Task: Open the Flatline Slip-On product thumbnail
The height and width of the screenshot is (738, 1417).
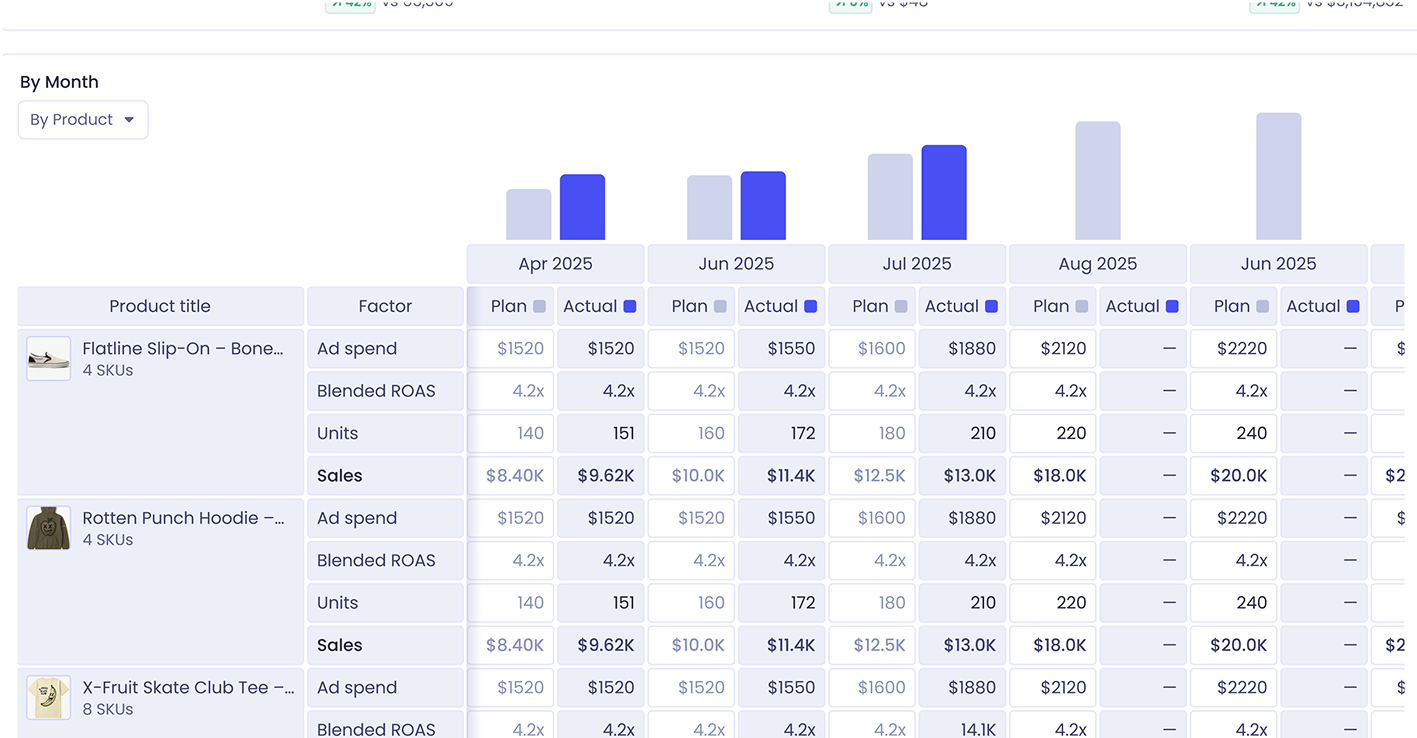Action: click(x=48, y=358)
